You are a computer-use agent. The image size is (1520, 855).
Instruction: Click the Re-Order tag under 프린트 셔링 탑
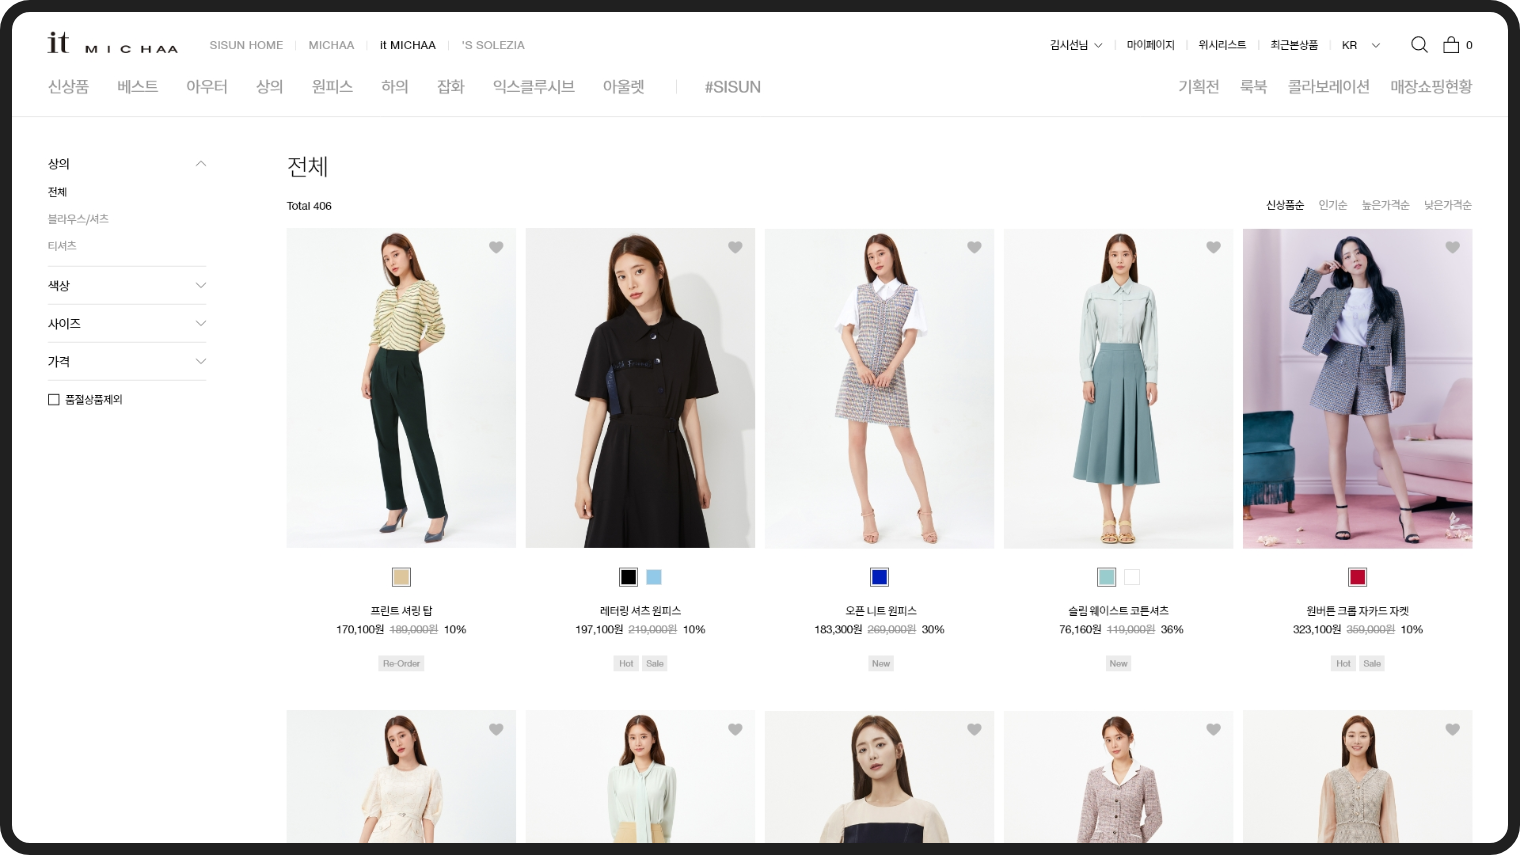click(x=401, y=663)
